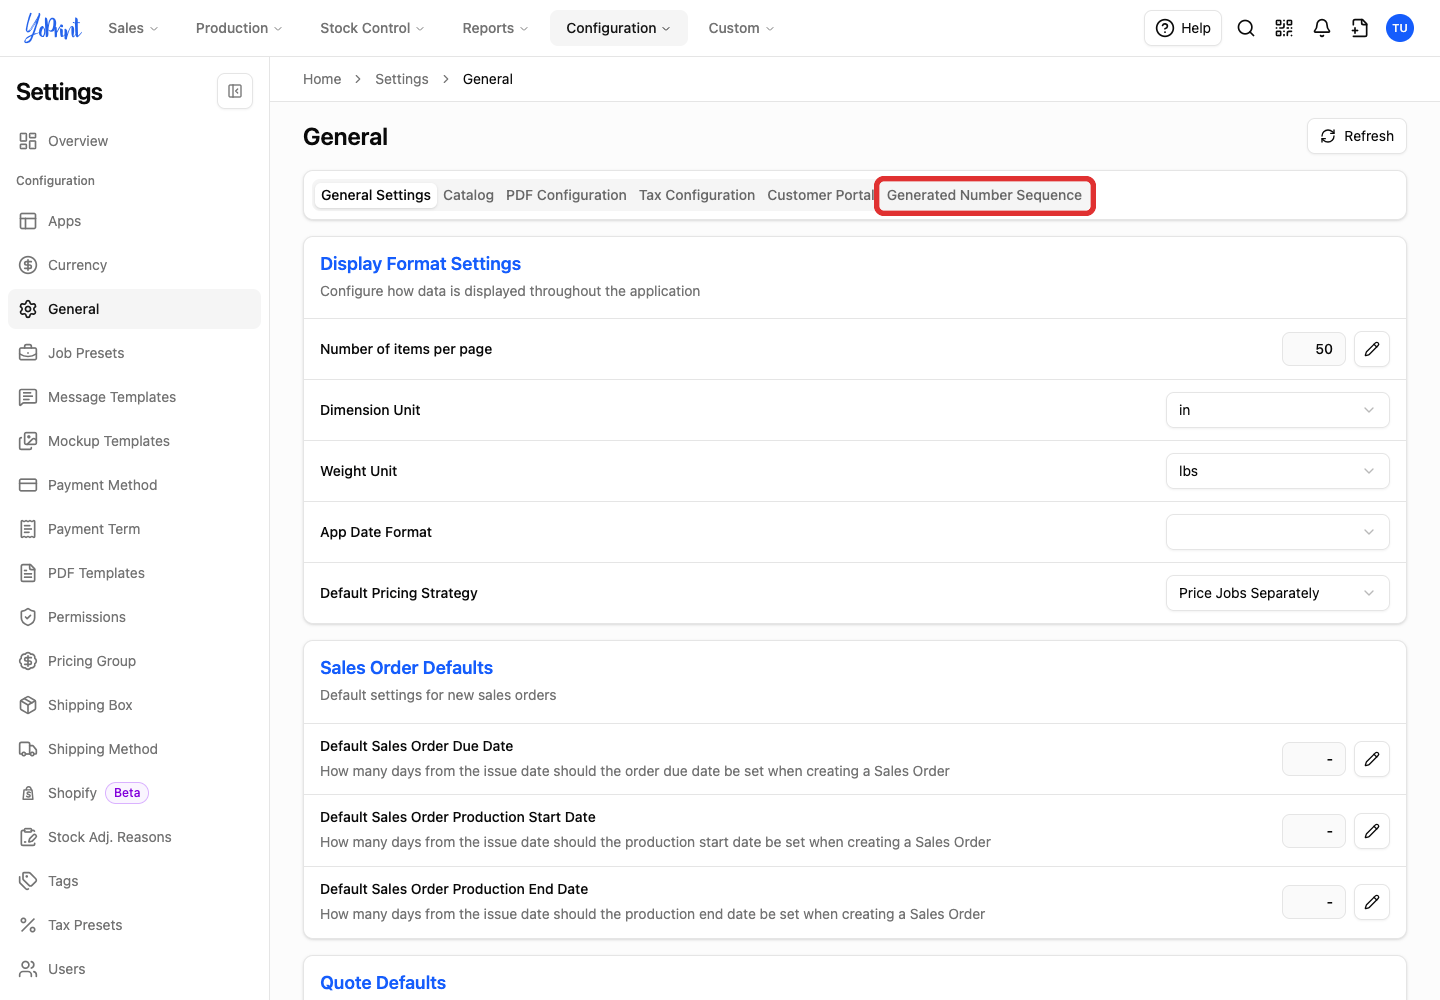1440x1000 pixels.
Task: Switch to the Catalog tab
Action: pos(468,195)
